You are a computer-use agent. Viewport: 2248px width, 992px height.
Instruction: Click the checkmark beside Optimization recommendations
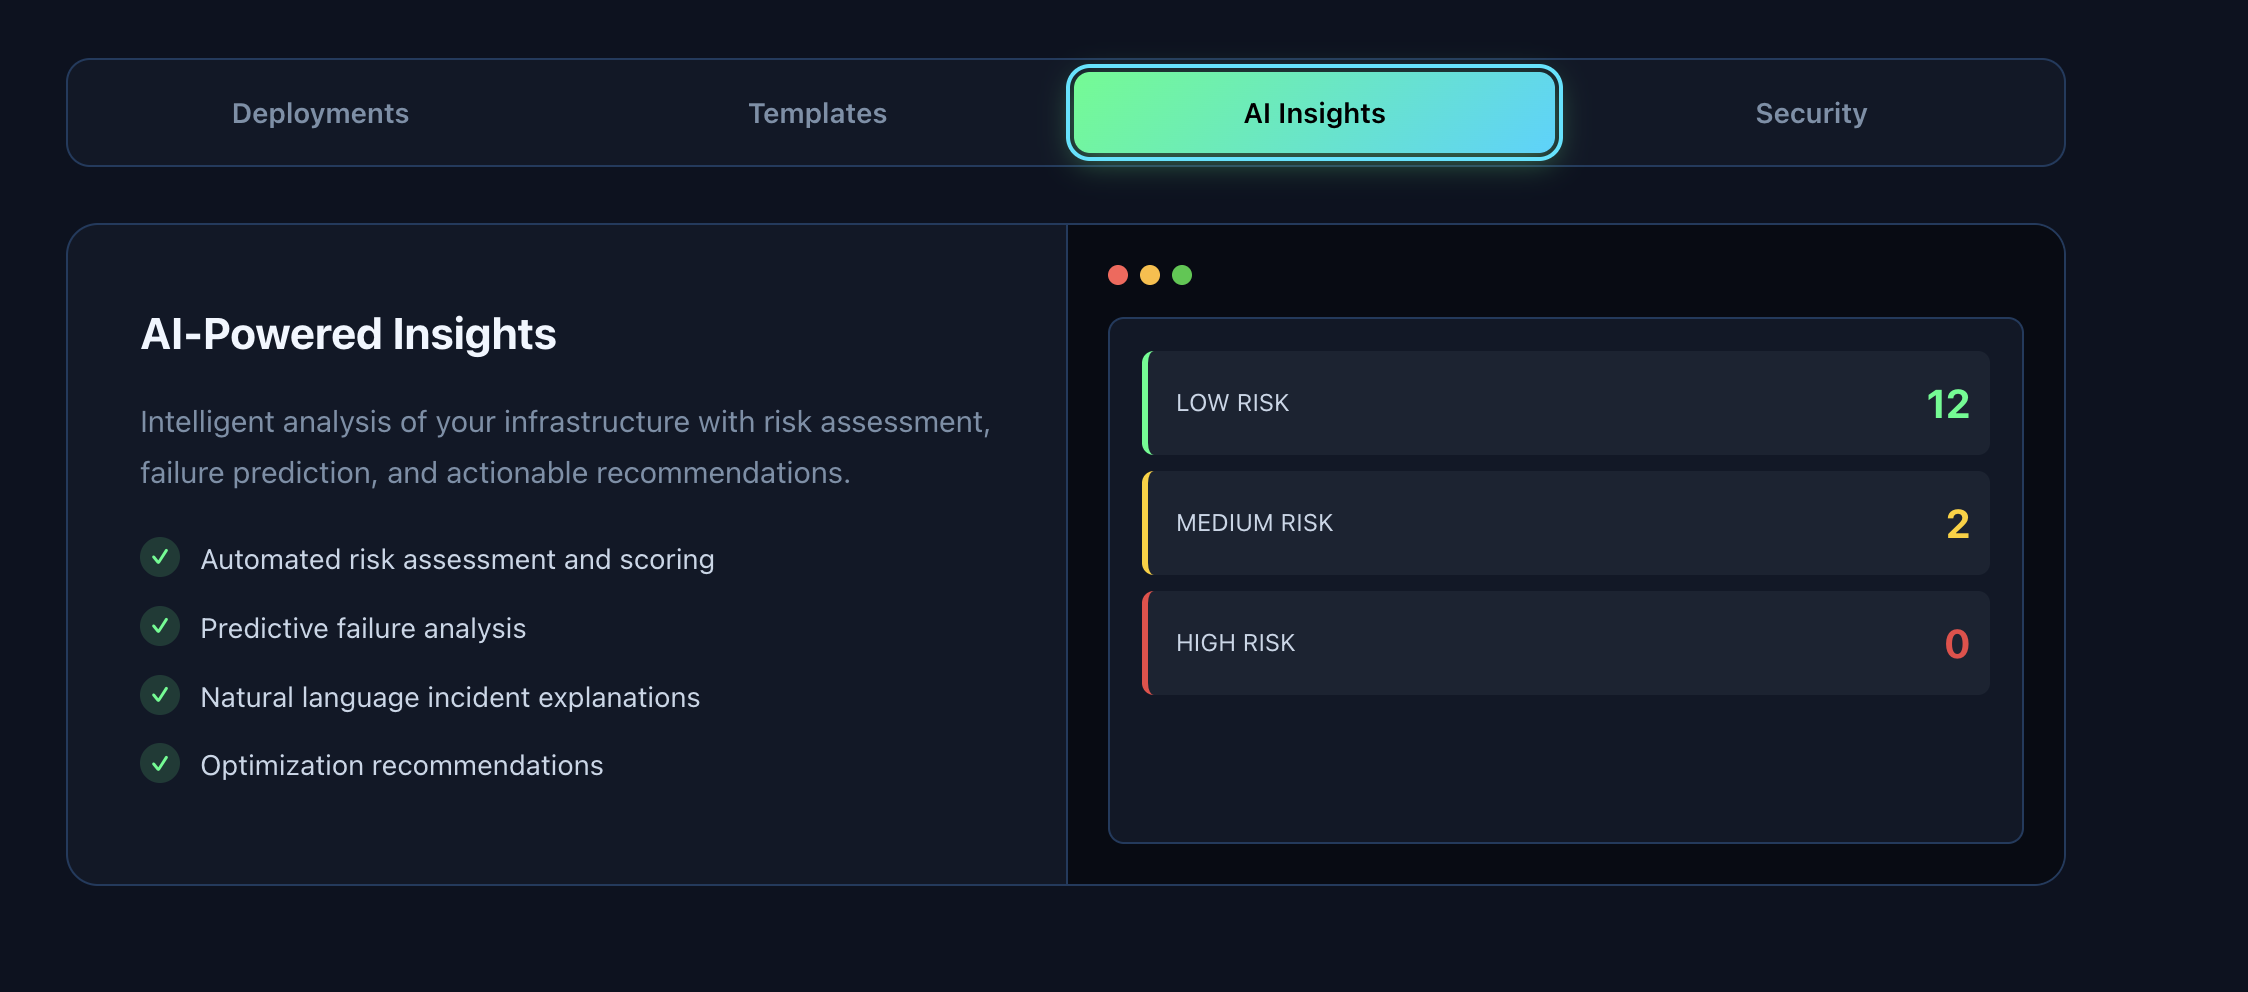160,765
